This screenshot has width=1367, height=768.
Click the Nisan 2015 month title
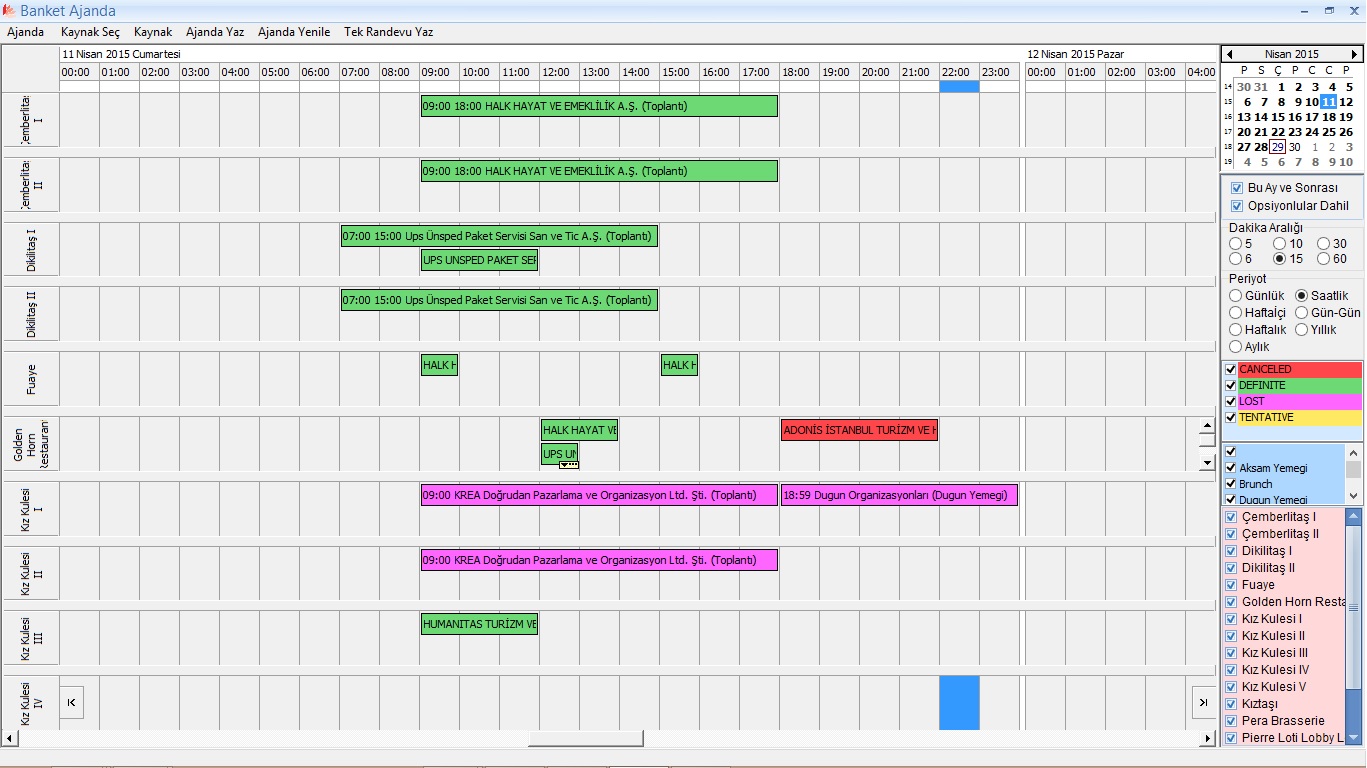pos(1292,54)
